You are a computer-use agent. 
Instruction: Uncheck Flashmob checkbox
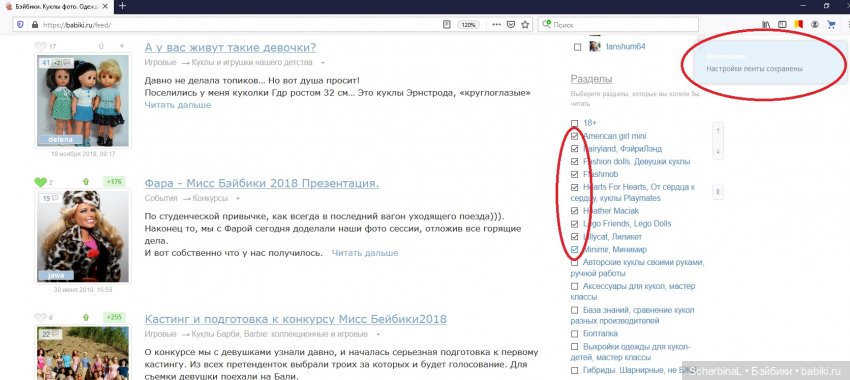pos(575,174)
